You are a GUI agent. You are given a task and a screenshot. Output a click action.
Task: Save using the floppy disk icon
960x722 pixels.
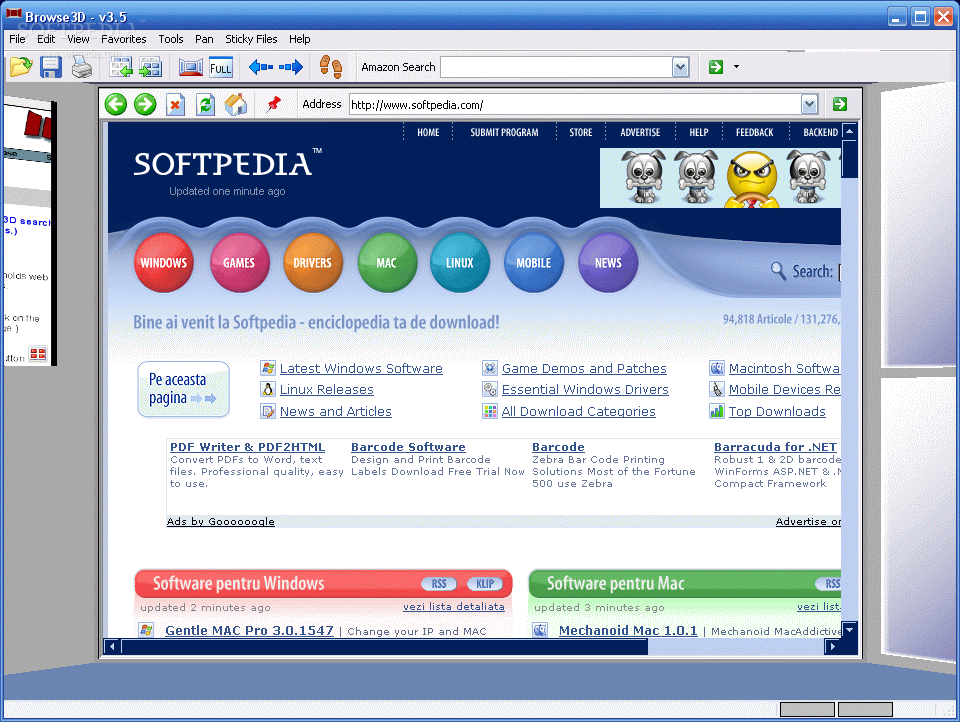point(51,67)
